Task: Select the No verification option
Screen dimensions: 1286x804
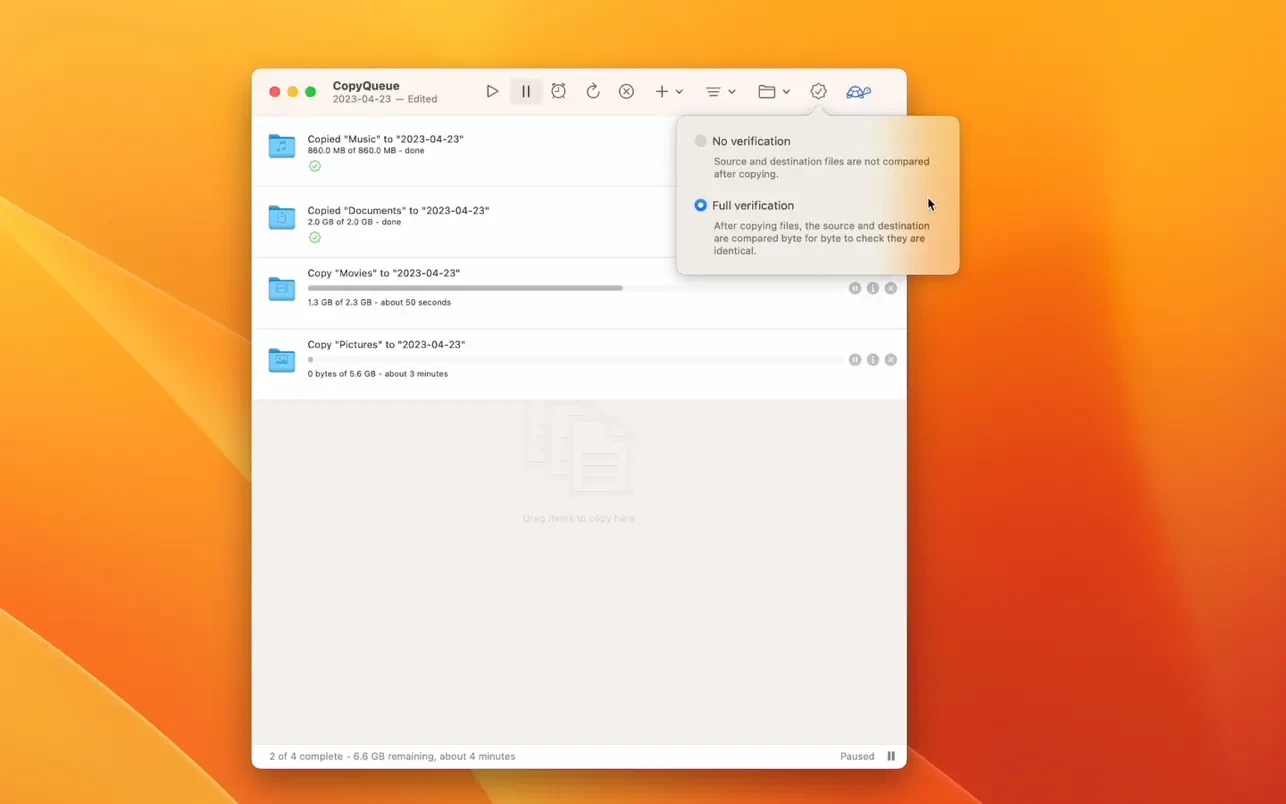Action: [x=701, y=141]
